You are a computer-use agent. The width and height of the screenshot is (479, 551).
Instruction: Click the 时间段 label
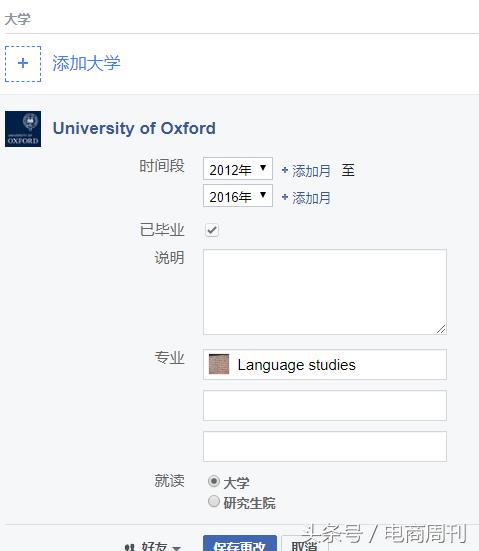pyautogui.click(x=162, y=166)
